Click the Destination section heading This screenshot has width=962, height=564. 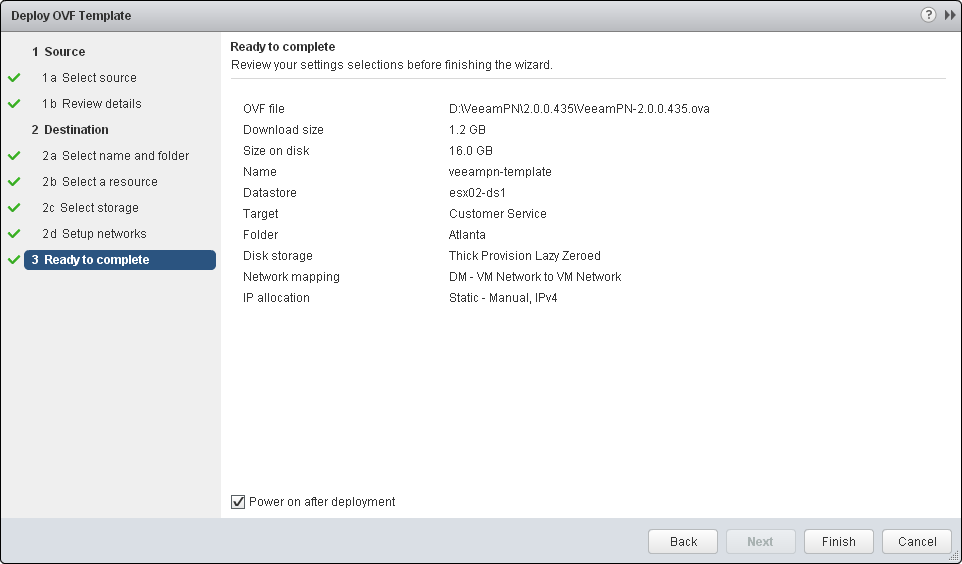[76, 130]
